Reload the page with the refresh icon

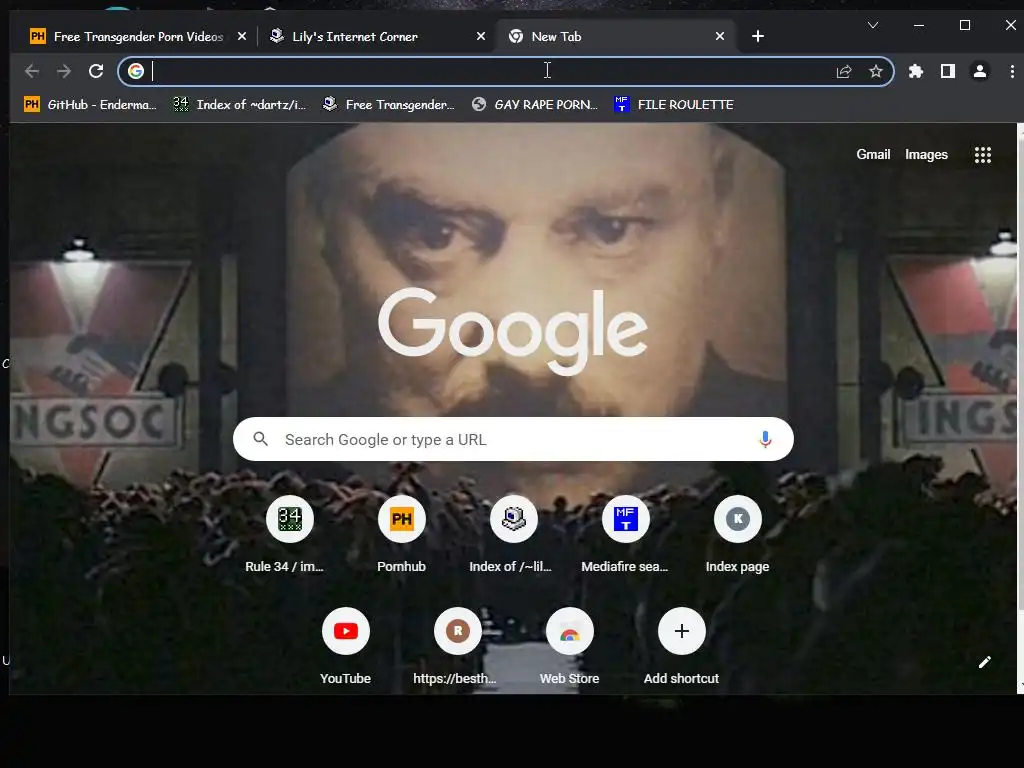tap(96, 71)
